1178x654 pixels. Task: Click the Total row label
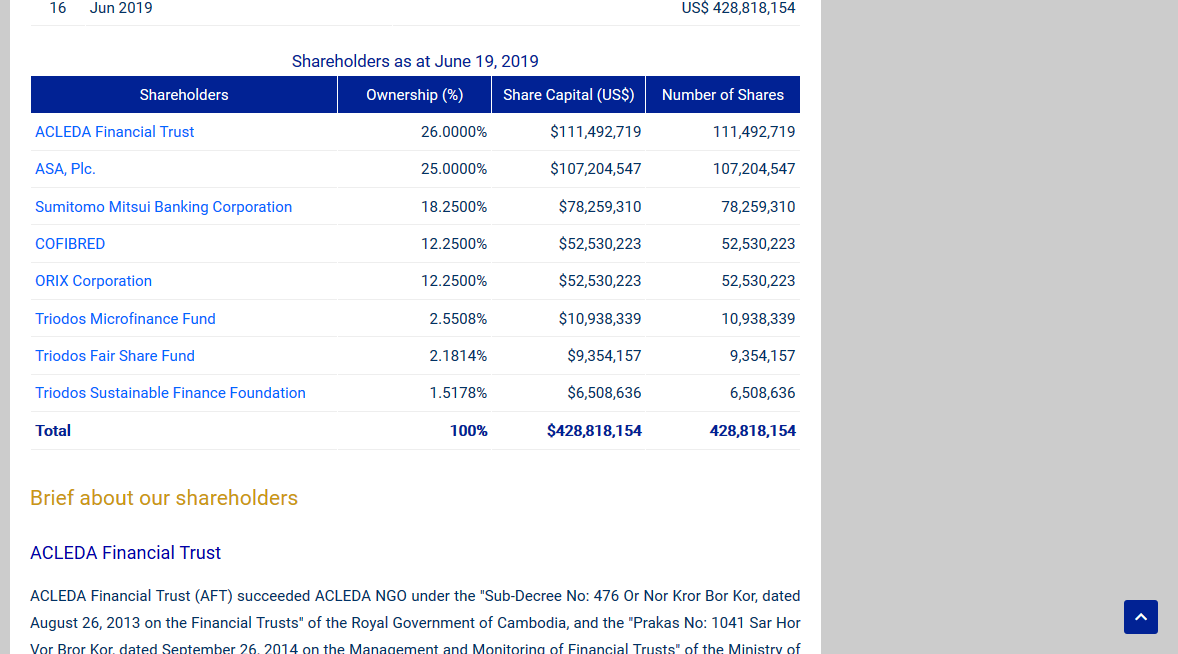tap(53, 431)
